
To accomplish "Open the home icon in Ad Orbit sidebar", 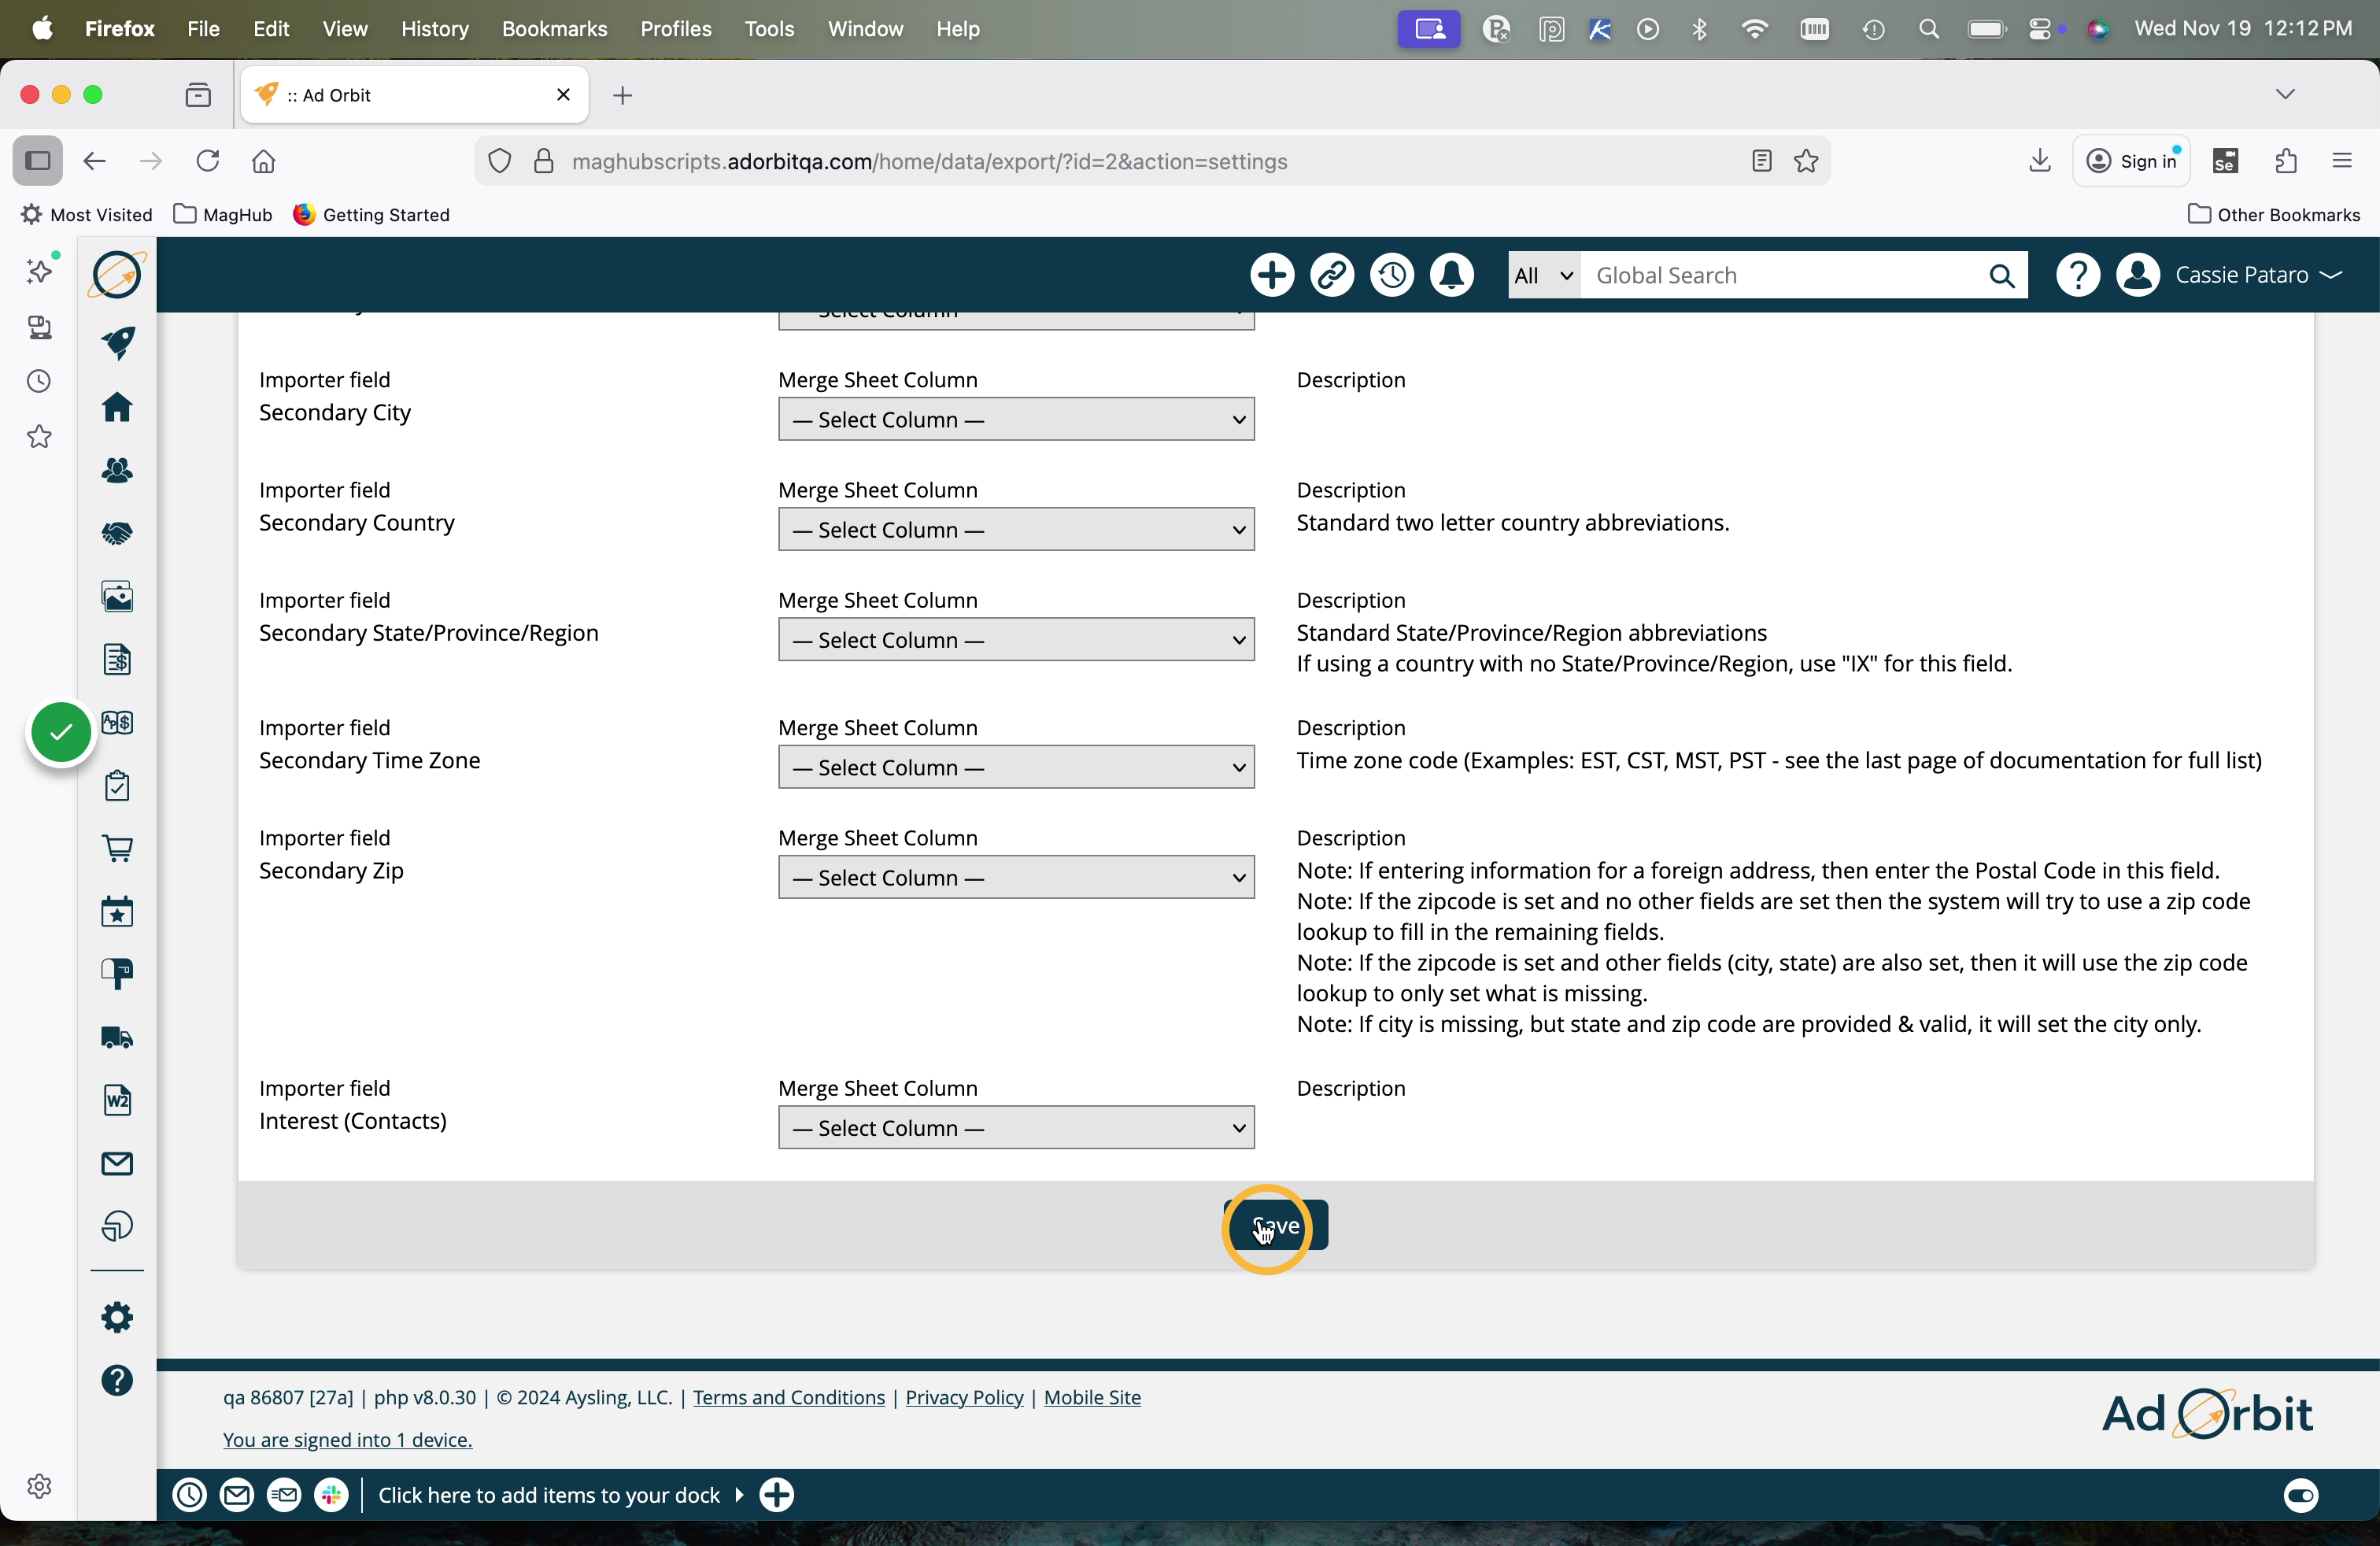I will (x=117, y=407).
